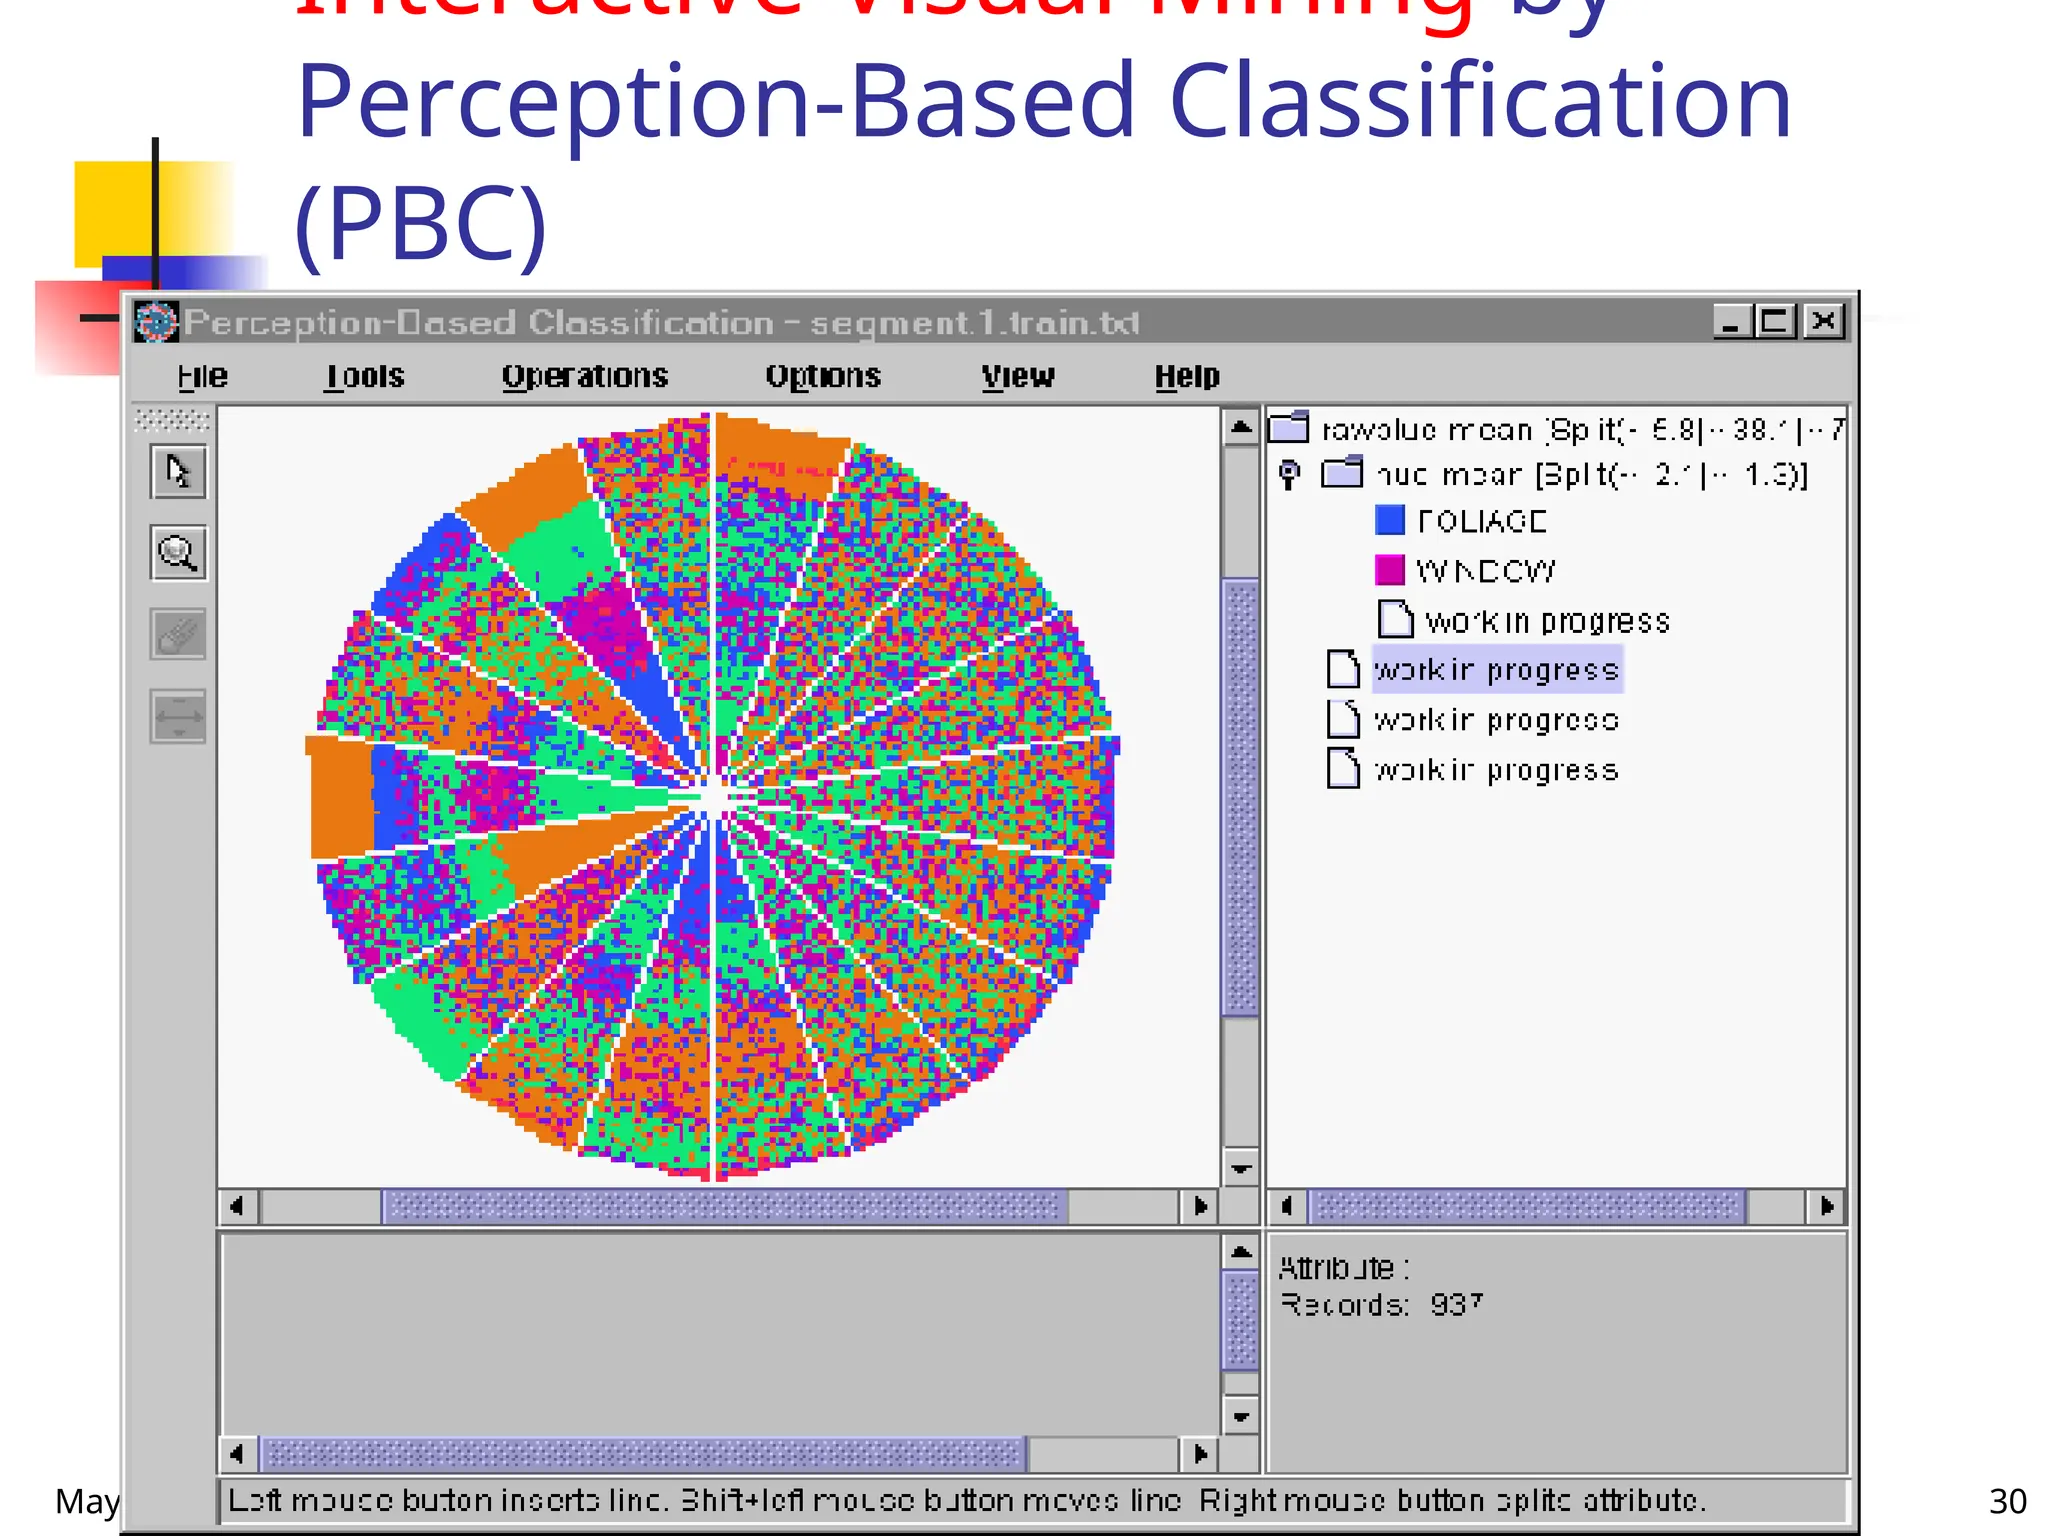Click the visualization horizontal scrollbar thumb
2048x1536 pixels.
pos(724,1206)
